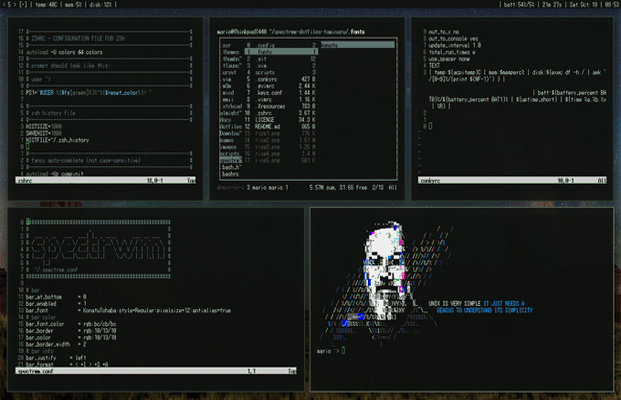
Task: Select the LICENSE file in ranger
Action: 281,120
